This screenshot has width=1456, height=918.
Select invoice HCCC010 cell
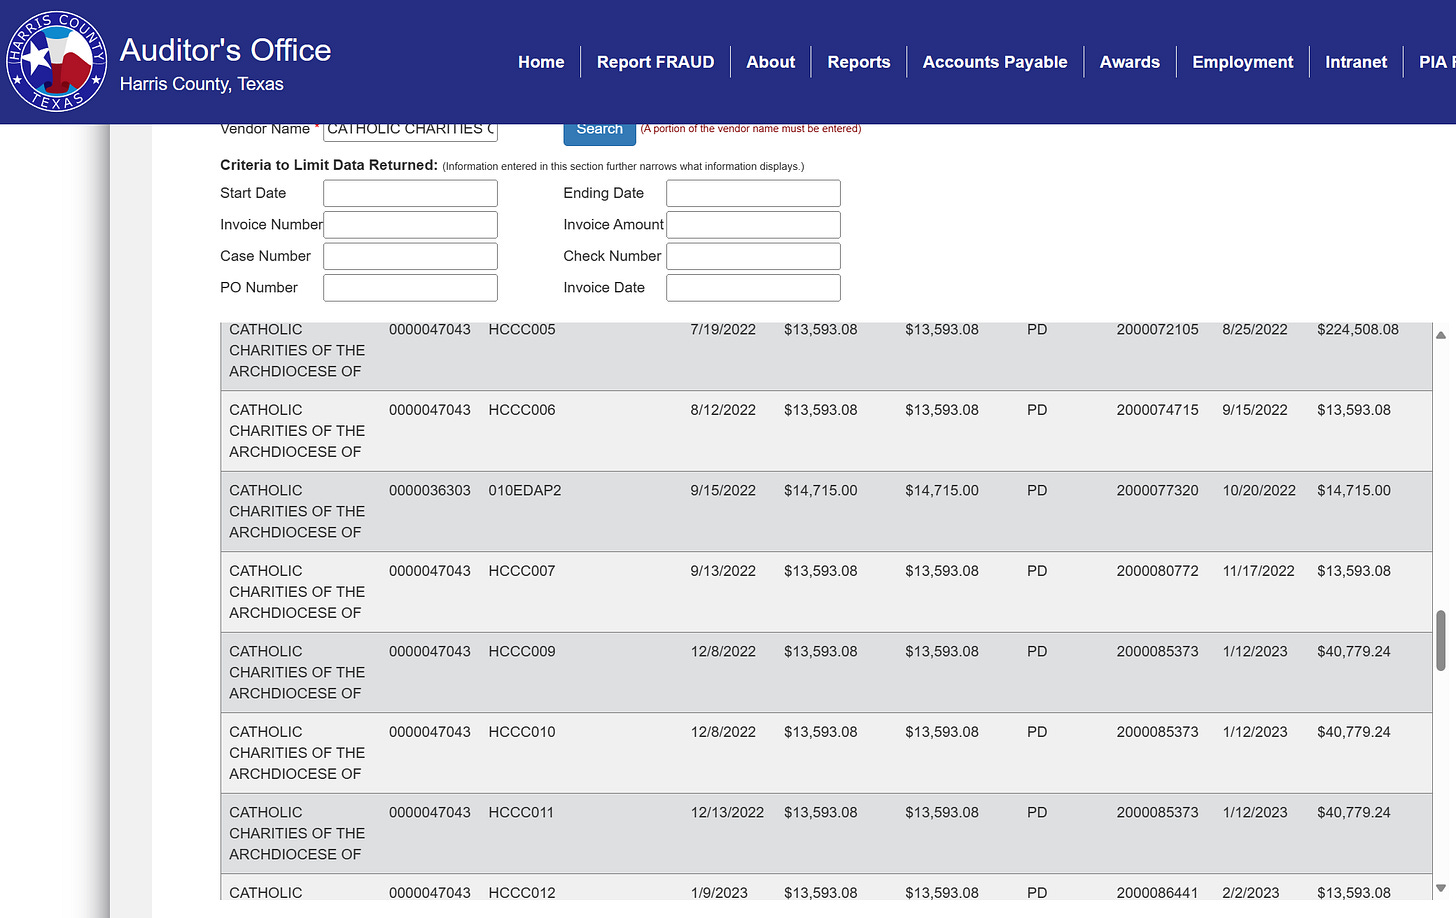click(x=522, y=732)
